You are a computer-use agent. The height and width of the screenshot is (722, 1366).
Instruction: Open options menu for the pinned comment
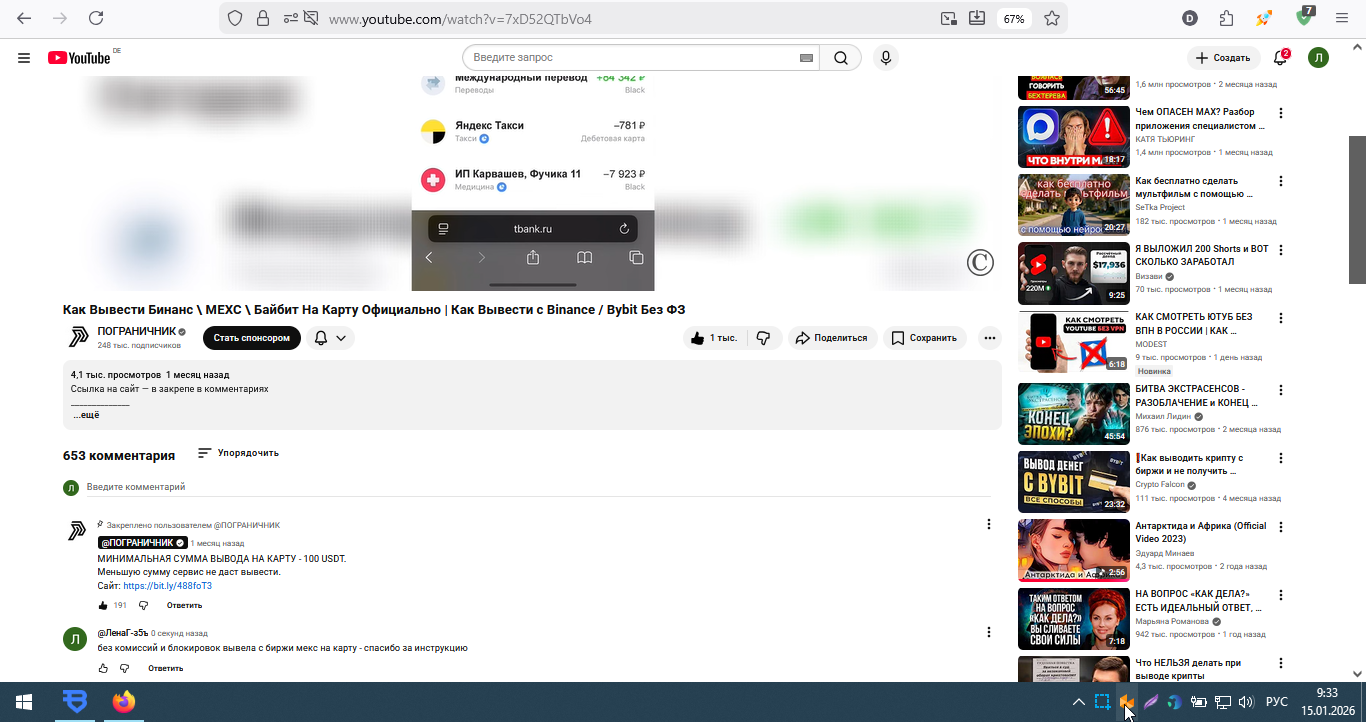click(989, 524)
